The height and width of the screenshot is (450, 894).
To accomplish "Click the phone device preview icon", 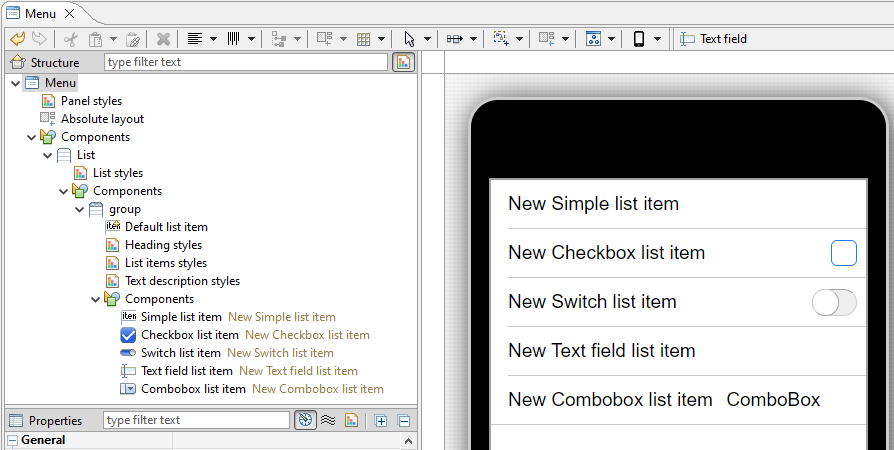I will coord(639,39).
